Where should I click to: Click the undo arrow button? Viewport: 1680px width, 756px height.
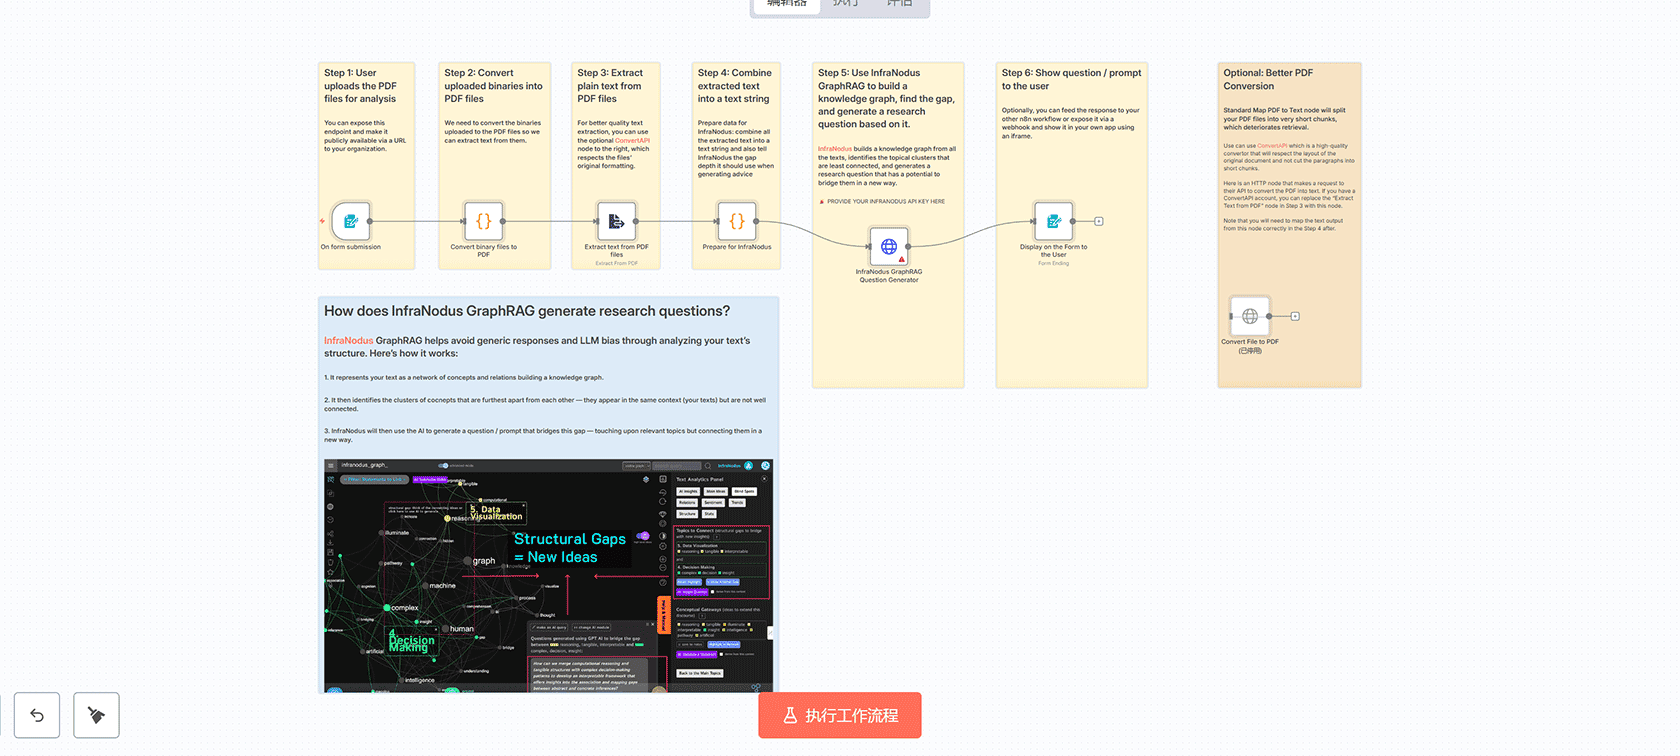pos(37,715)
